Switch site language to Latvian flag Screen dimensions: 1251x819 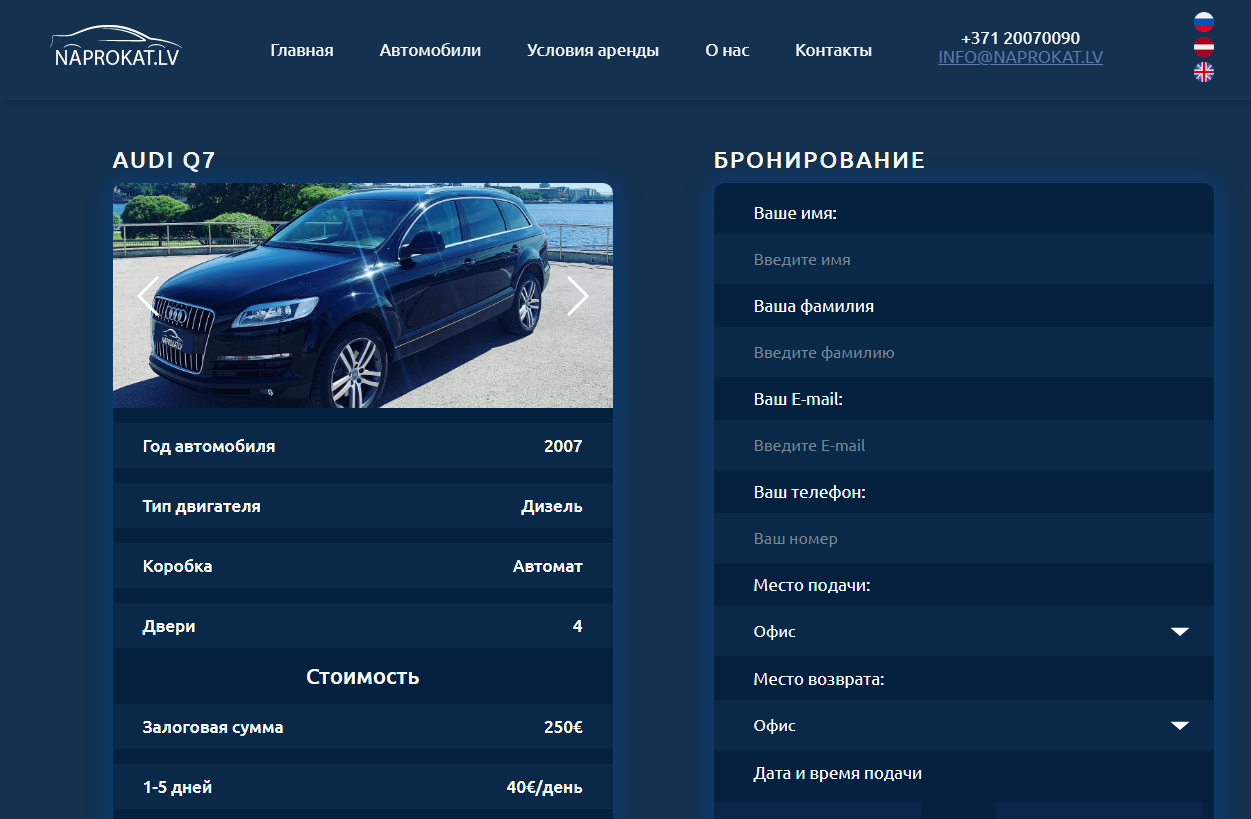coord(1204,47)
